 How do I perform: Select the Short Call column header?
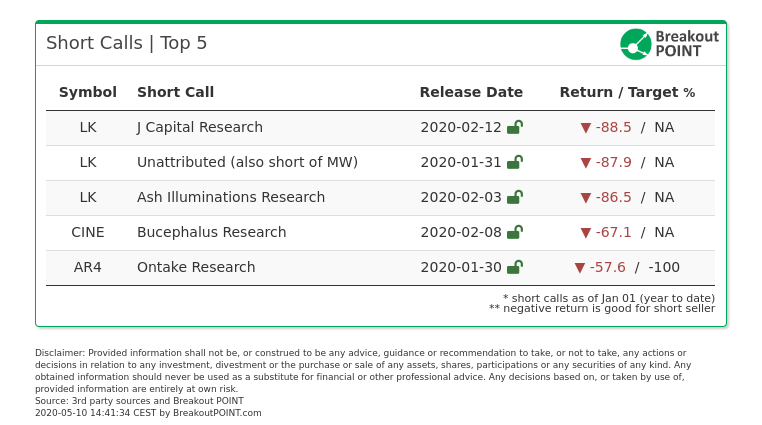pos(175,92)
